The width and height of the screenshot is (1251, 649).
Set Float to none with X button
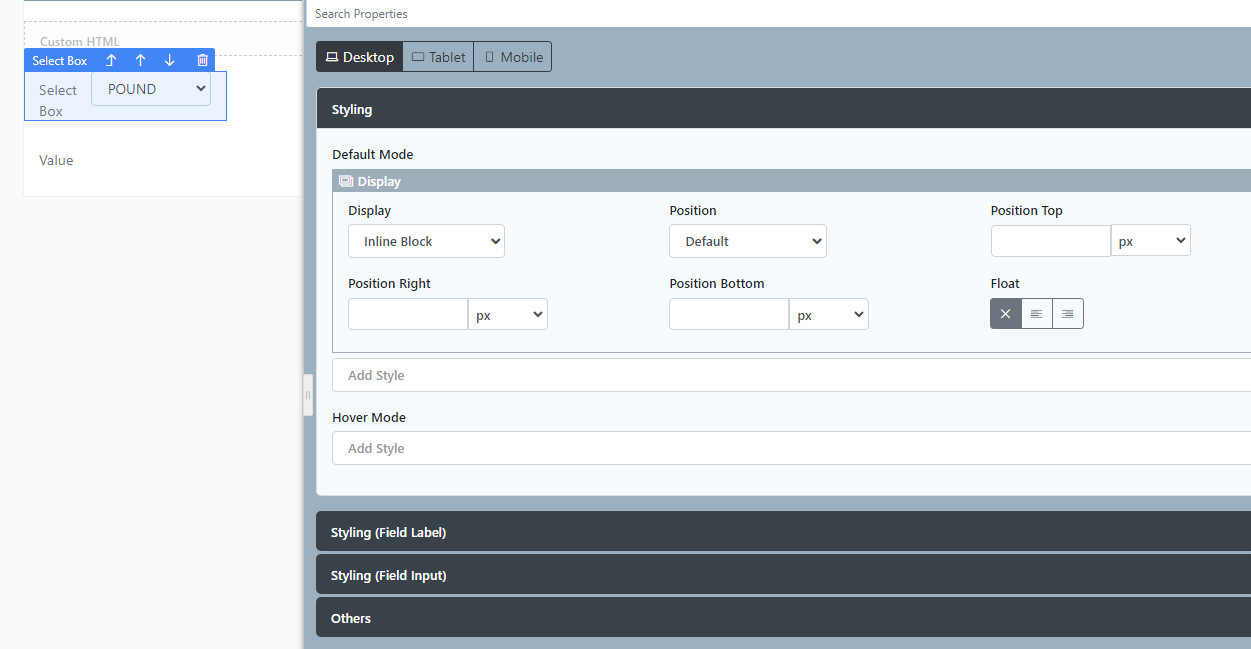coord(1006,314)
